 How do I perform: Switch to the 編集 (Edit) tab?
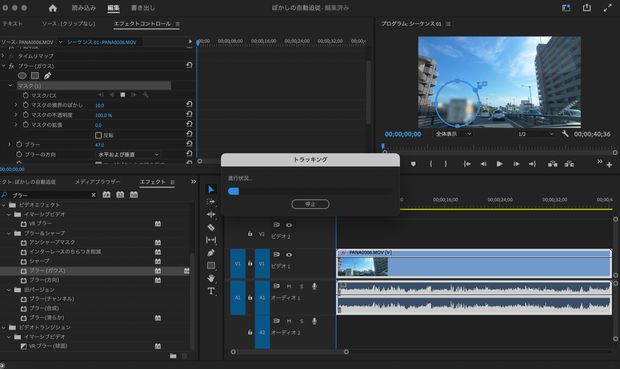[113, 8]
